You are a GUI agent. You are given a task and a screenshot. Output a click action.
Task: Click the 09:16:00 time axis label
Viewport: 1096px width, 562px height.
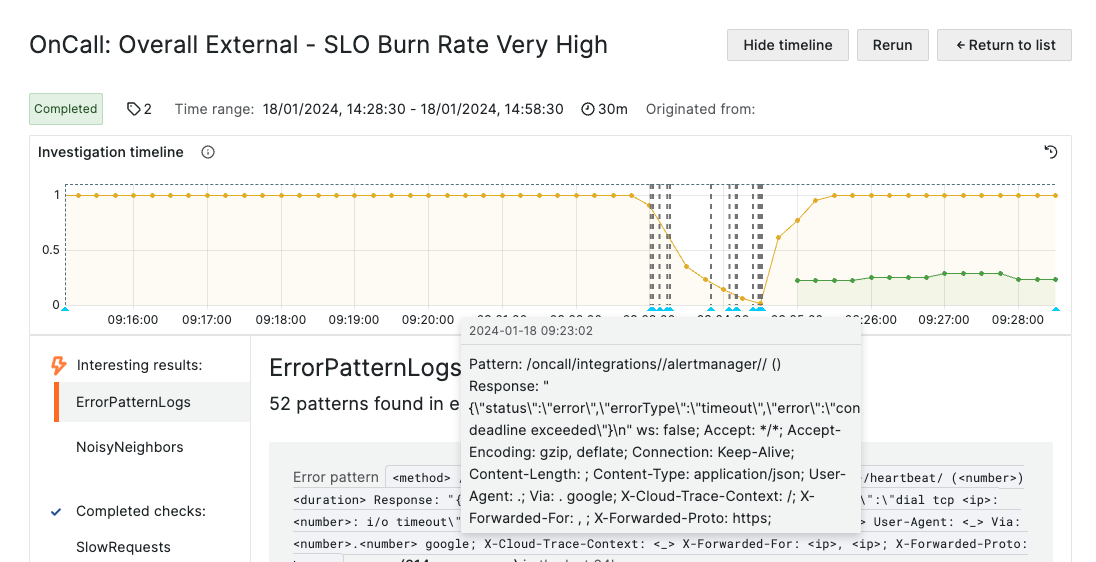(x=133, y=320)
